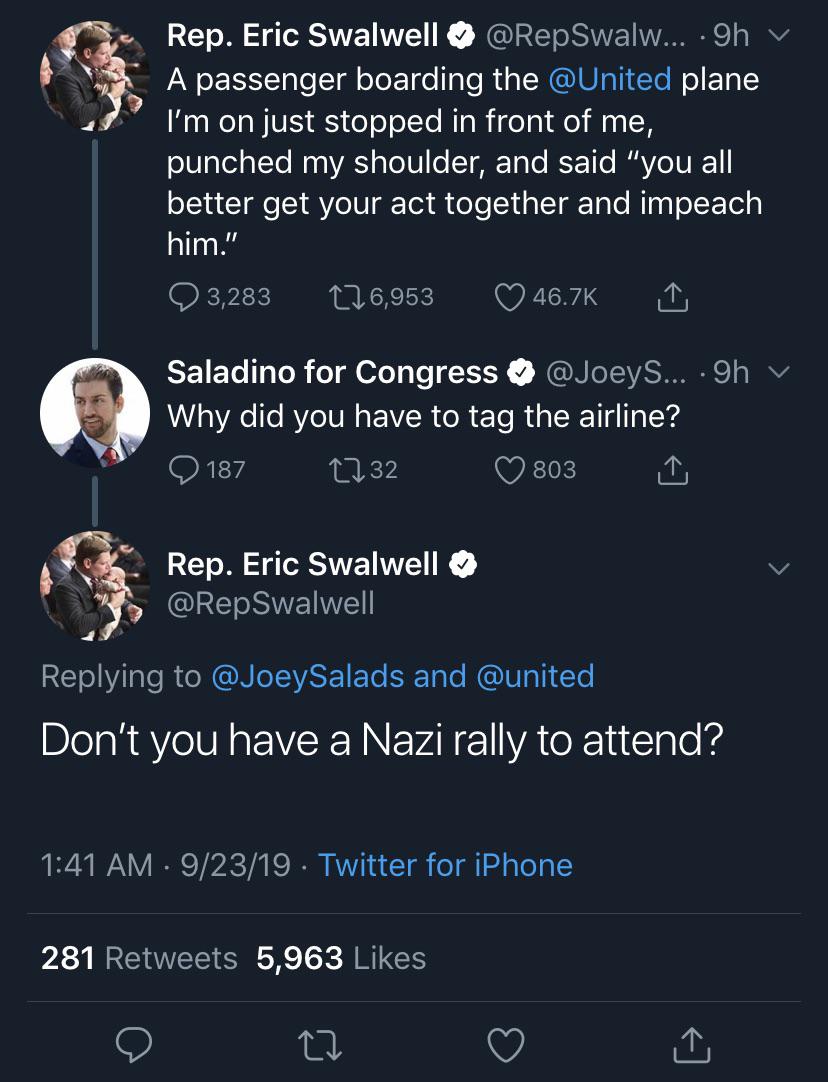The image size is (828, 1082).
Task: Reply to the first Swalwell tweet
Action: coord(183,296)
